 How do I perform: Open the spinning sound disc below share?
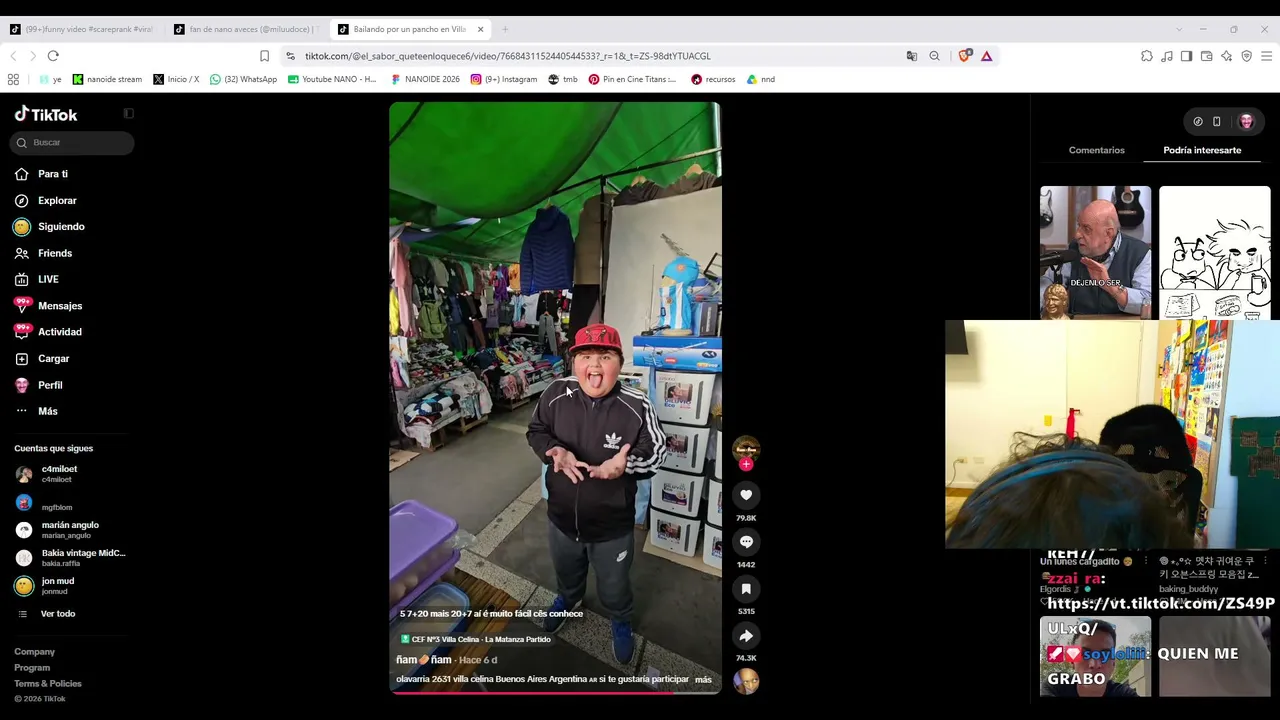tap(746, 682)
